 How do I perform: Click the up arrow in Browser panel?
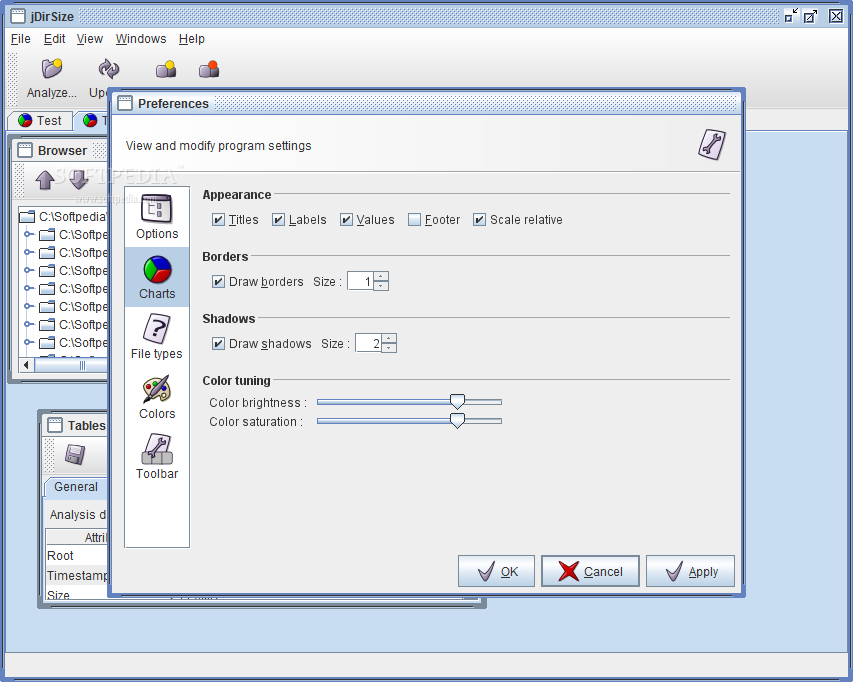[x=45, y=179]
